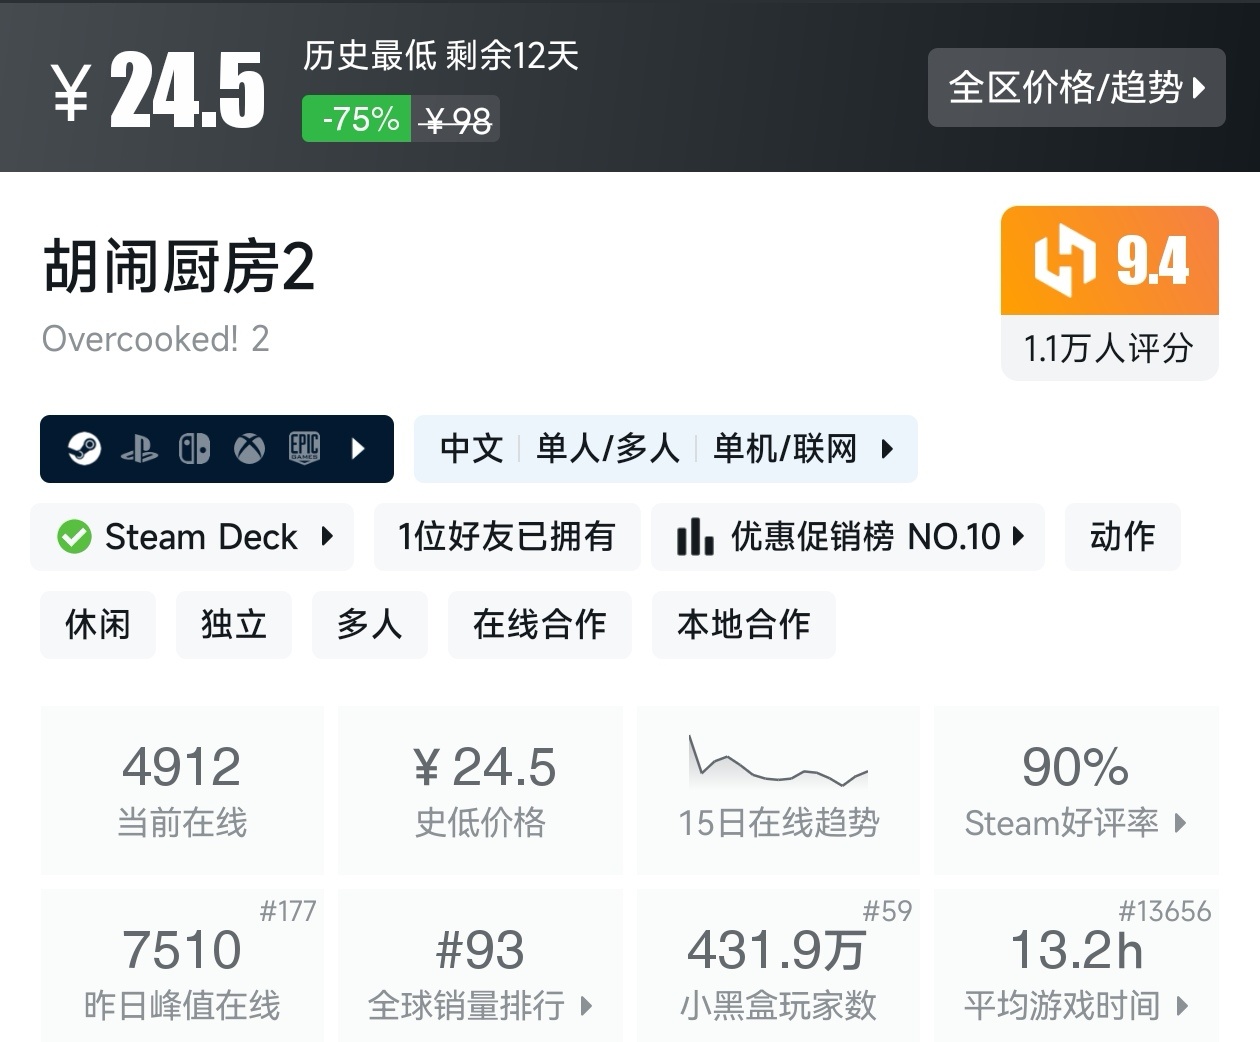Click the bar chart icon beside 优惠促销榜
1260x1042 pixels.
click(x=695, y=537)
